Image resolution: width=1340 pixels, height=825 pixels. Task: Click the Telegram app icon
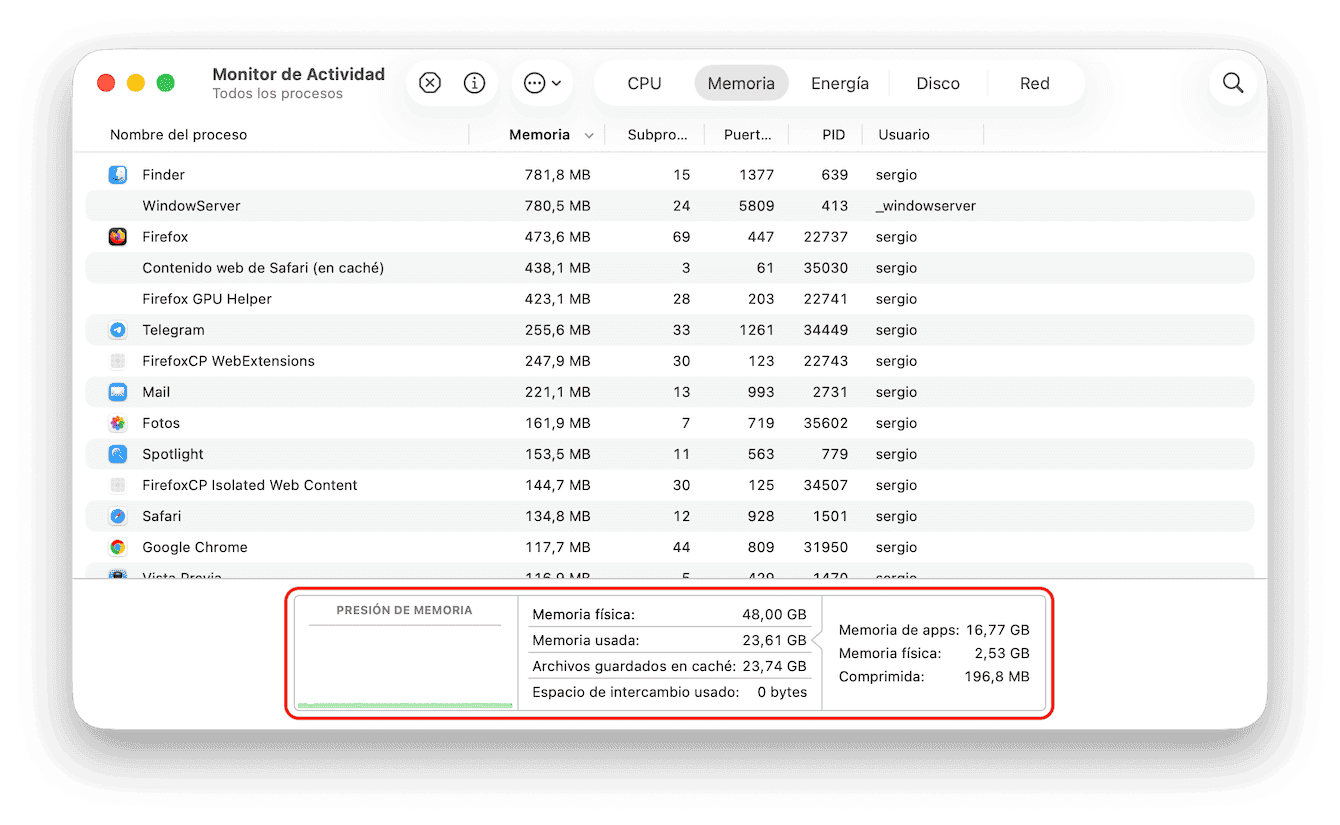(x=118, y=330)
